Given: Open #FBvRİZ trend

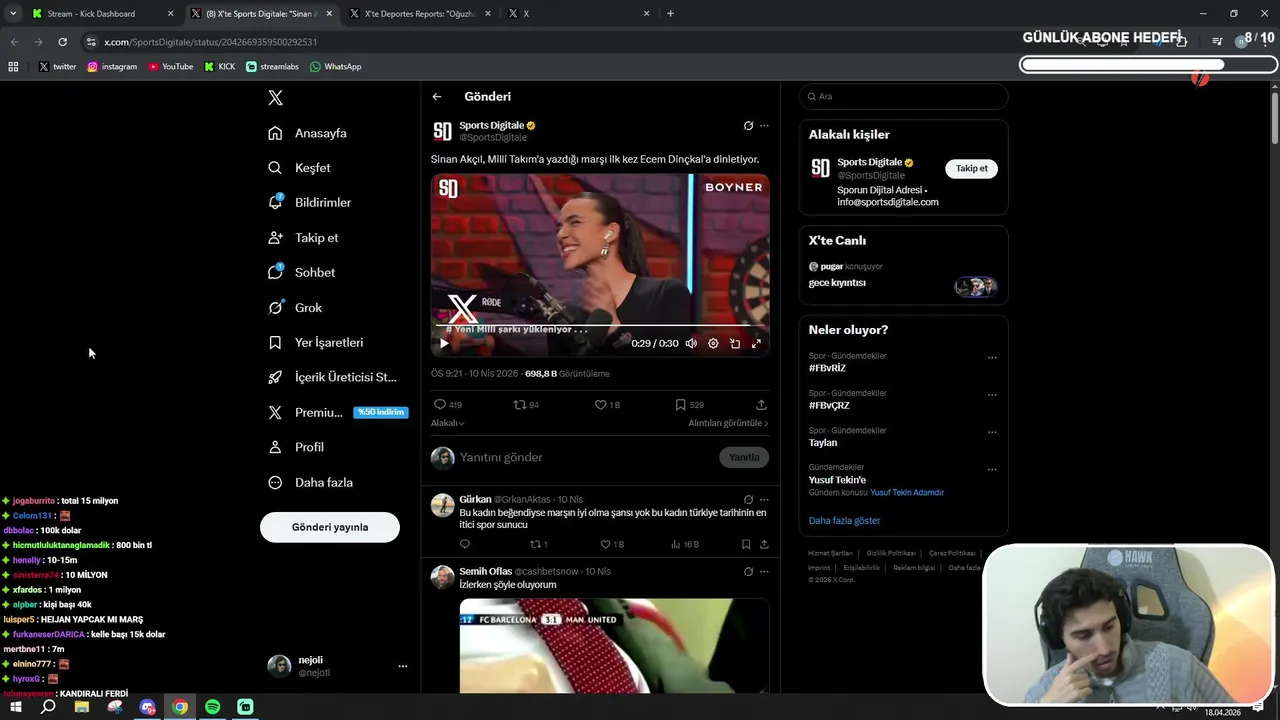Looking at the screenshot, I should 828,368.
